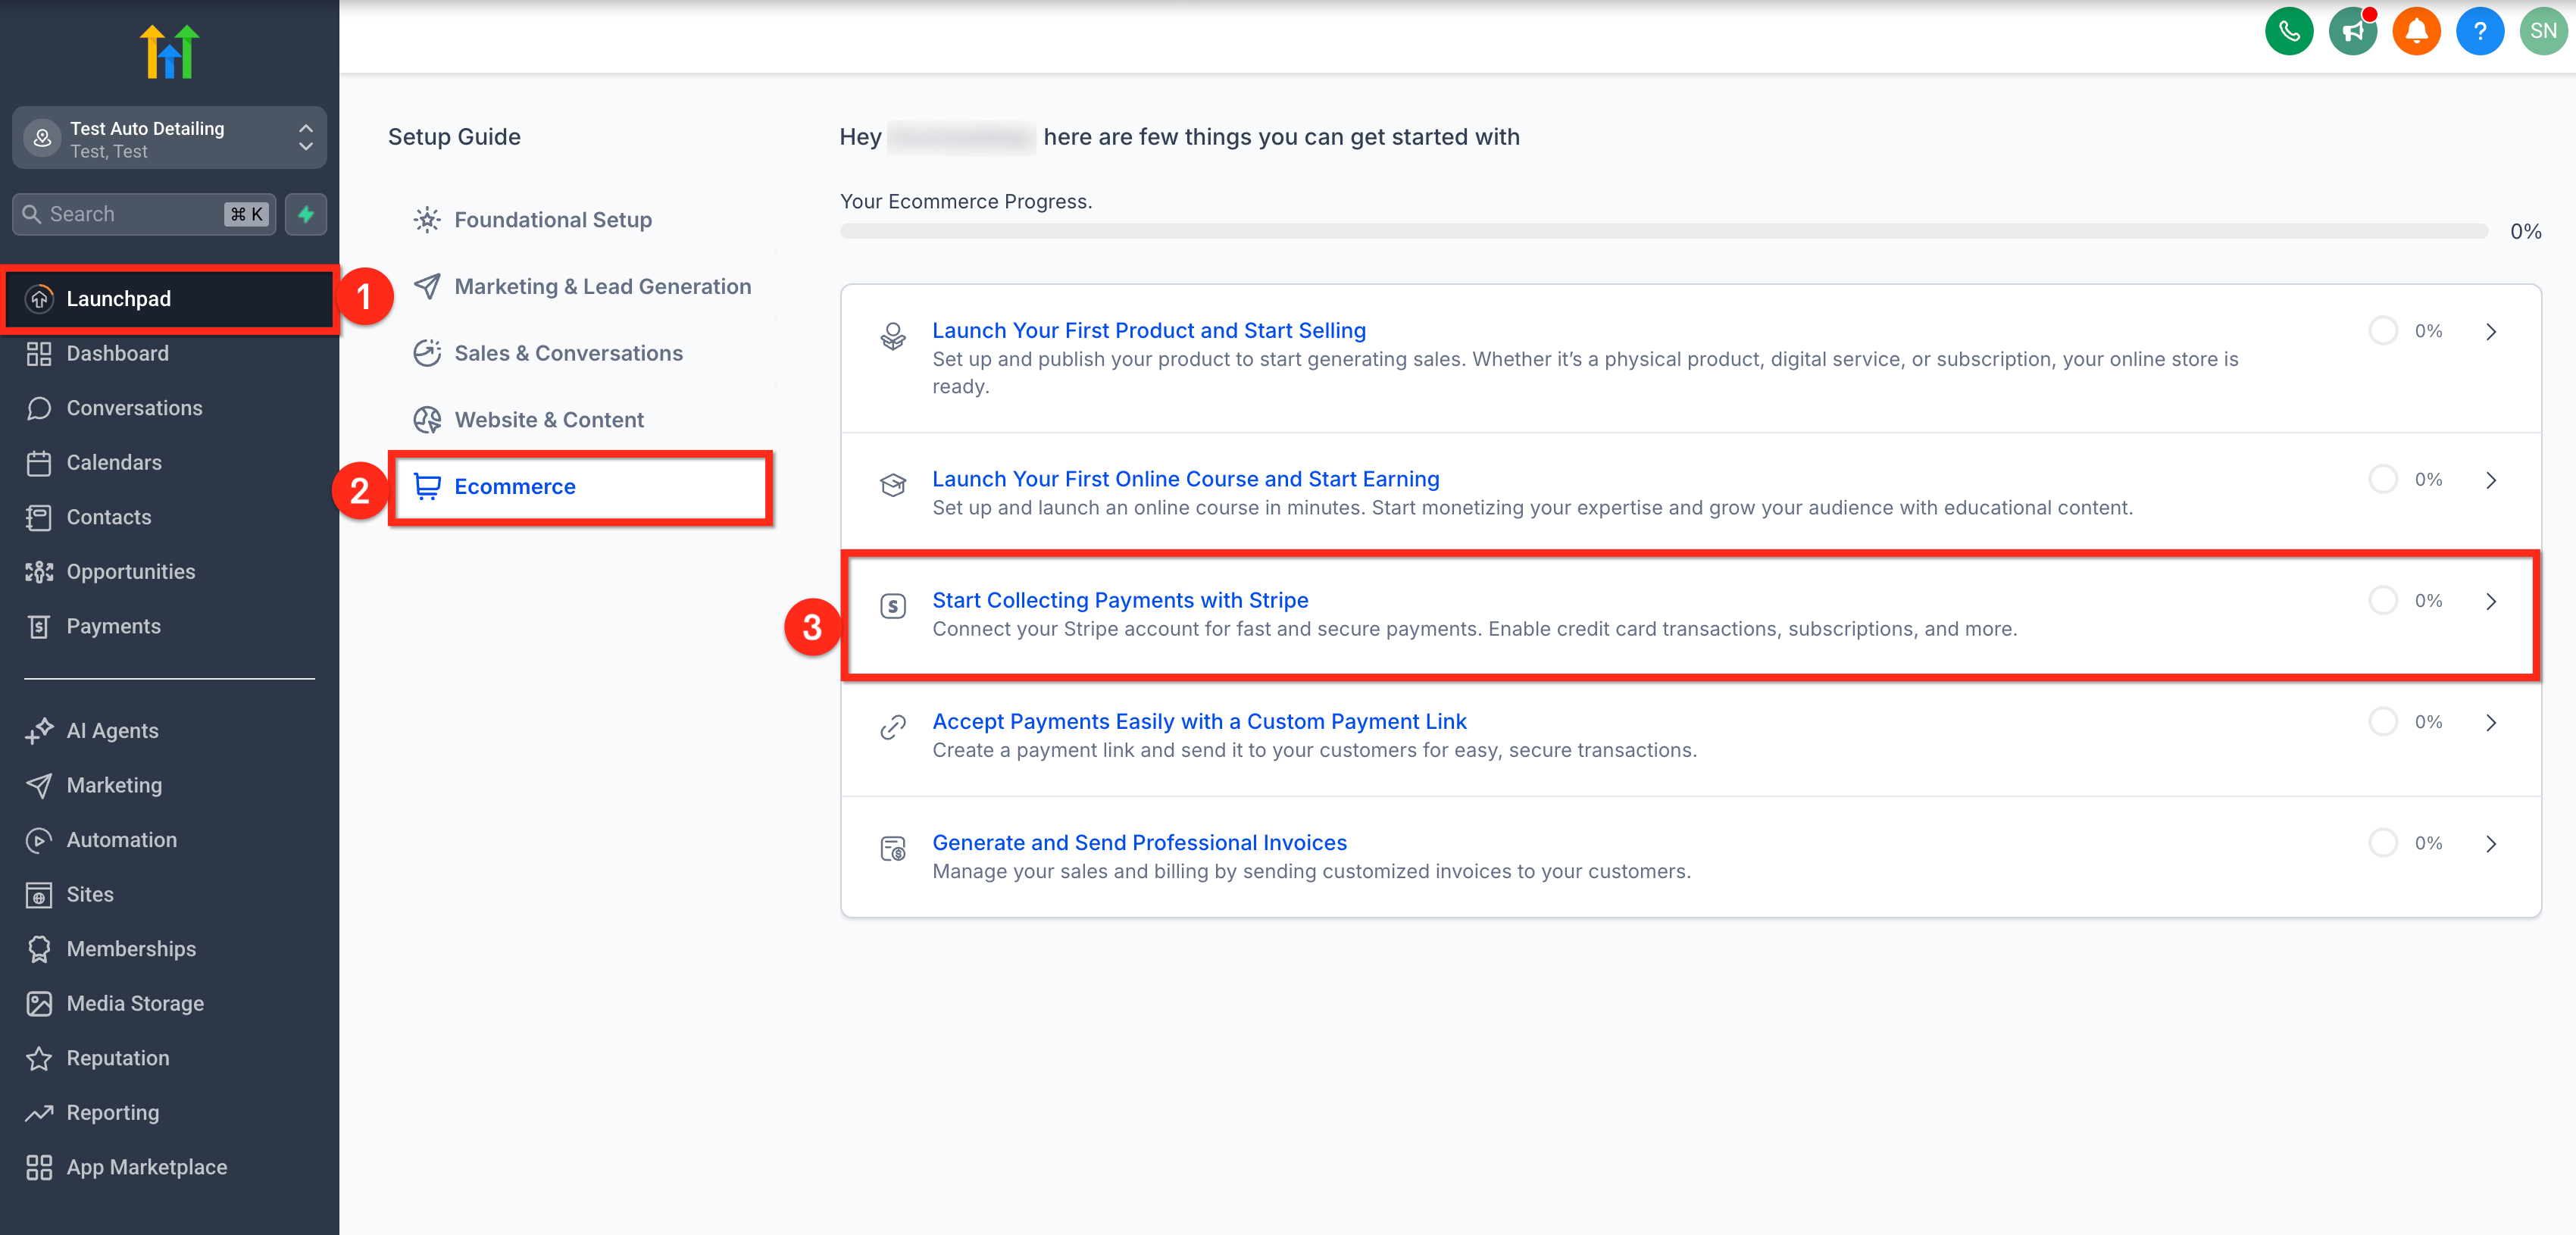
Task: Open Launch Your First Online Course link
Action: click(x=1185, y=479)
